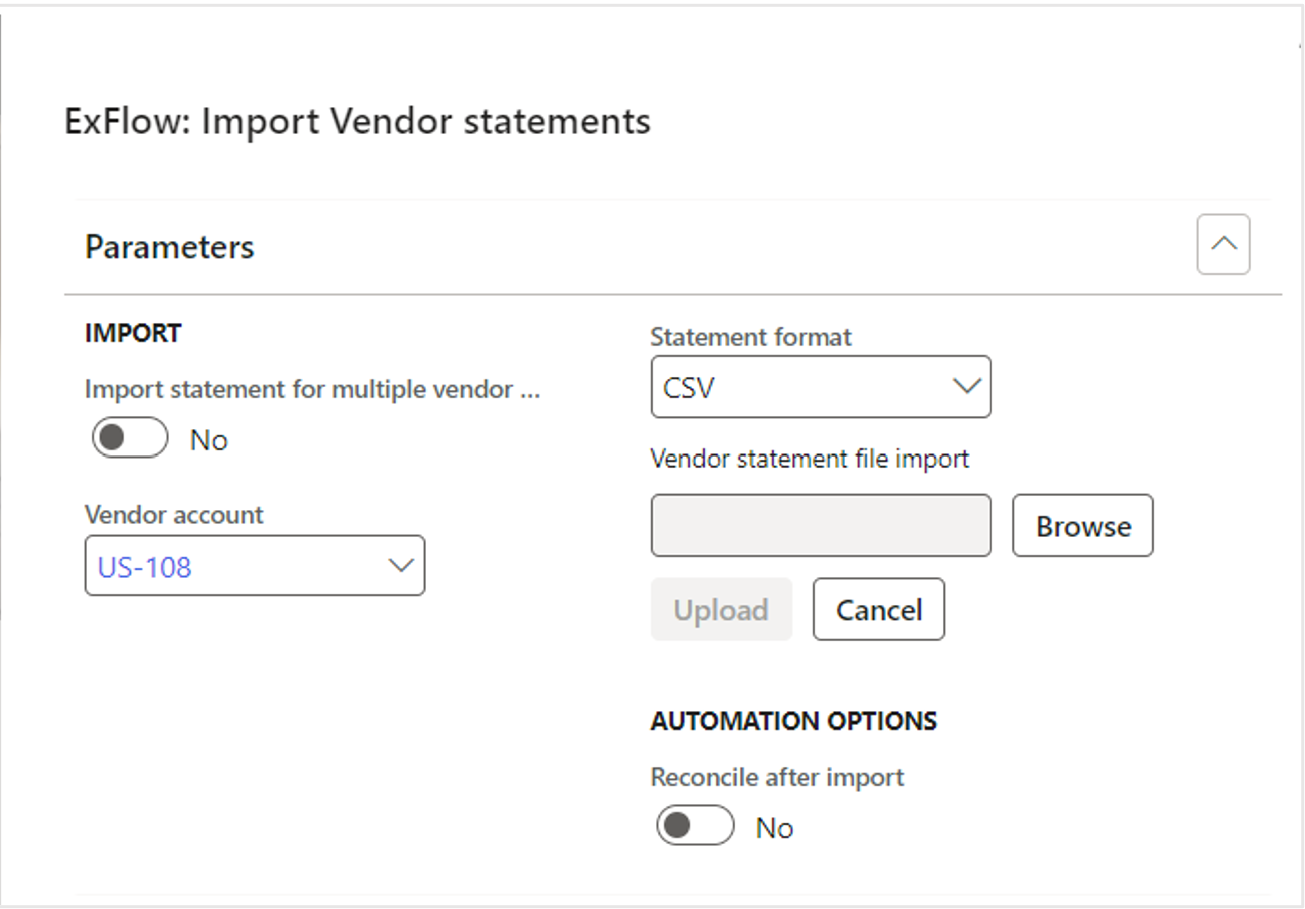Click the ExFlow: Import Vendor statements title
This screenshot has width=1305, height=909.
click(358, 121)
